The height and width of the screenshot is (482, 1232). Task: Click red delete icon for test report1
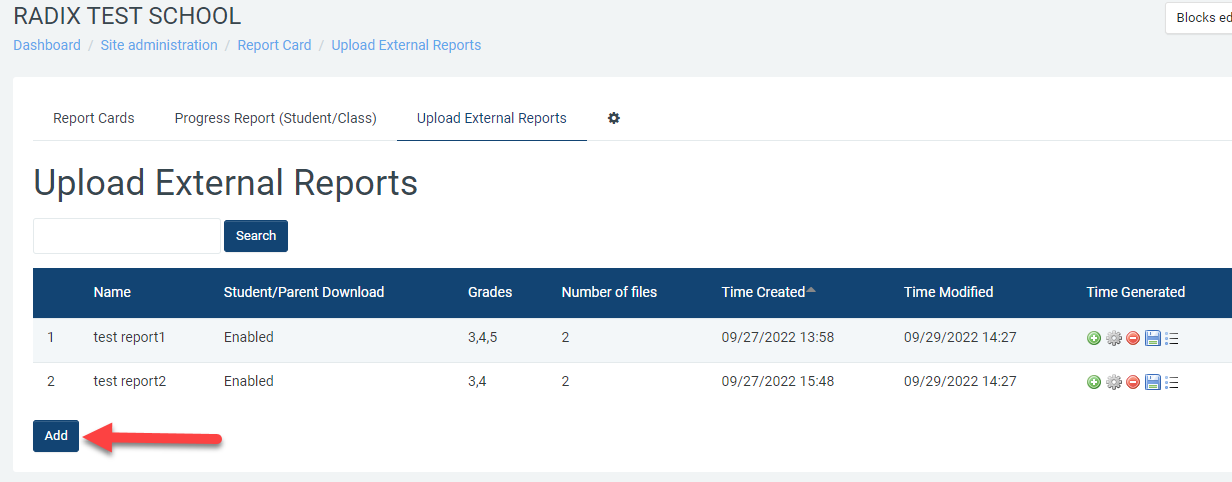click(x=1133, y=339)
